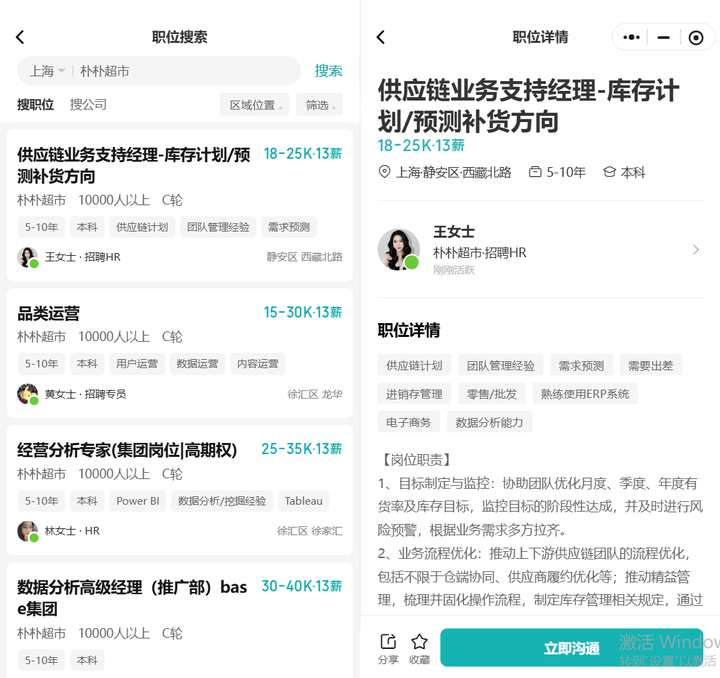Screen dimensions: 720x678
Task: Open the 筛选 filter dropdown
Action: (320, 105)
